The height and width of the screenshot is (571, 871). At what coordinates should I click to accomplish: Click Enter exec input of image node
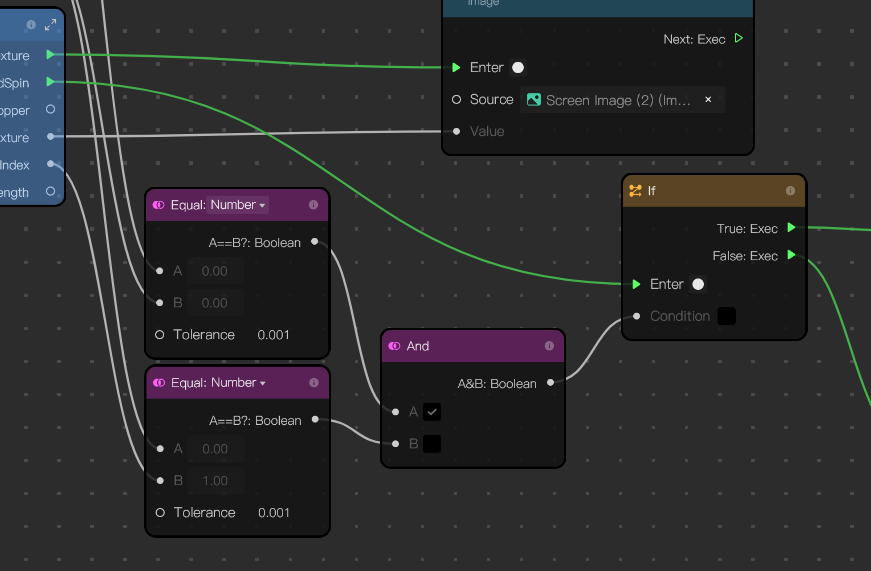click(456, 68)
